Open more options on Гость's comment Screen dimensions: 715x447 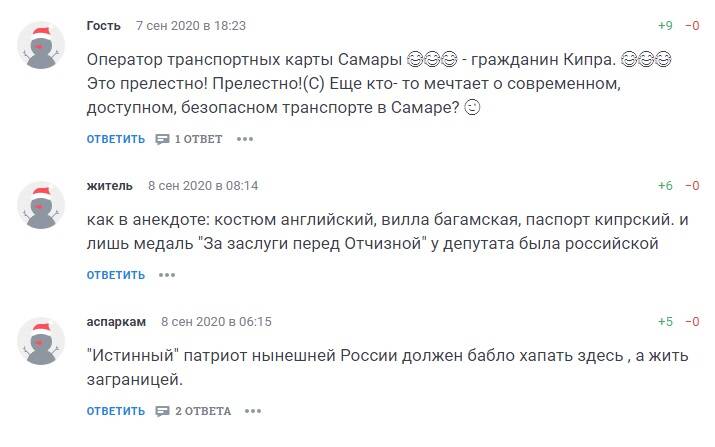[245, 139]
